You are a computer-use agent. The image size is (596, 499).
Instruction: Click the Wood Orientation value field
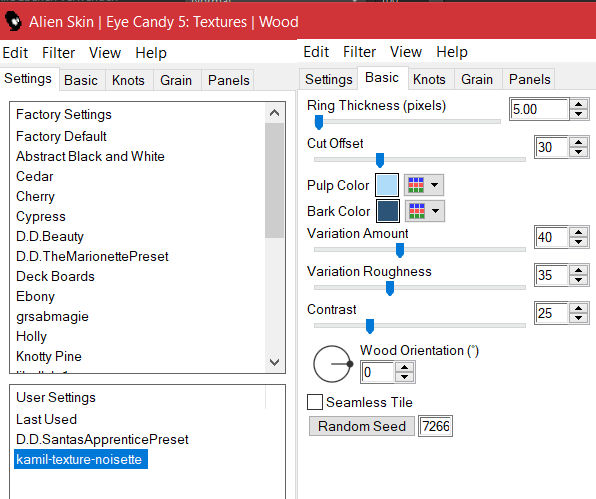coord(377,372)
